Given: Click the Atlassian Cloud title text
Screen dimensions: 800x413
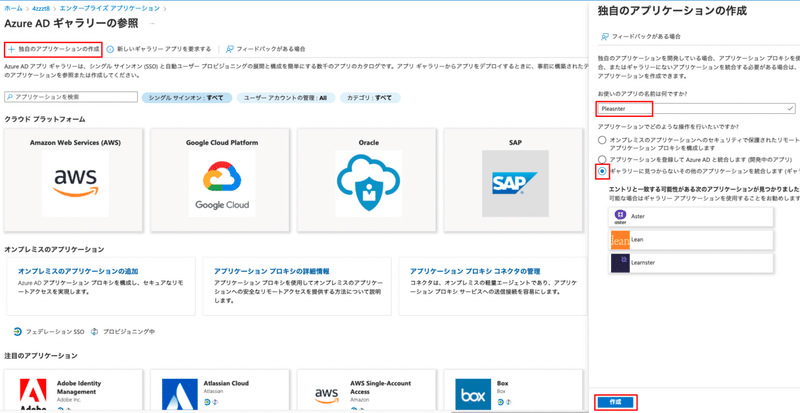Looking at the screenshot, I should 226,383.
